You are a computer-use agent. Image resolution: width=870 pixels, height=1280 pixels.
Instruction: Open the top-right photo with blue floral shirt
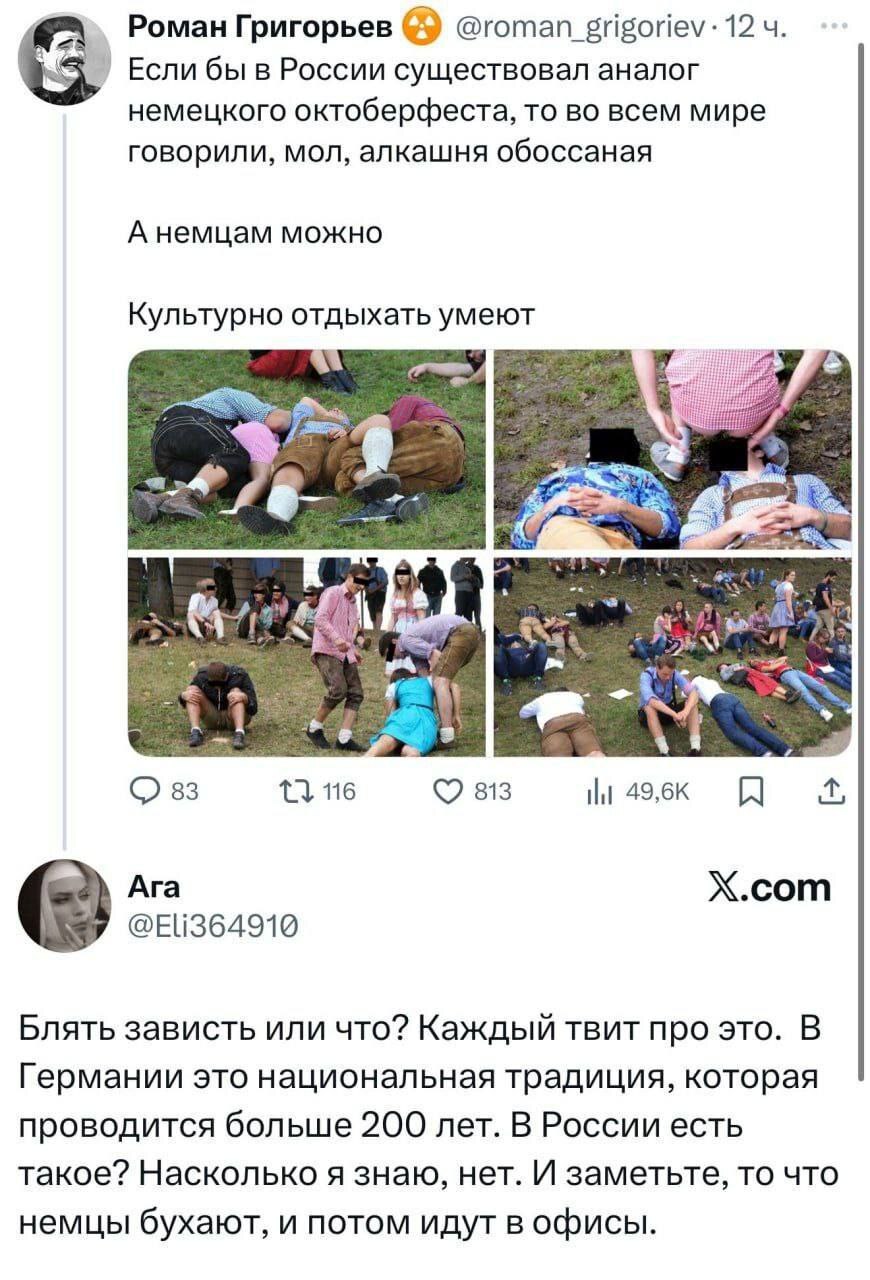coord(672,449)
